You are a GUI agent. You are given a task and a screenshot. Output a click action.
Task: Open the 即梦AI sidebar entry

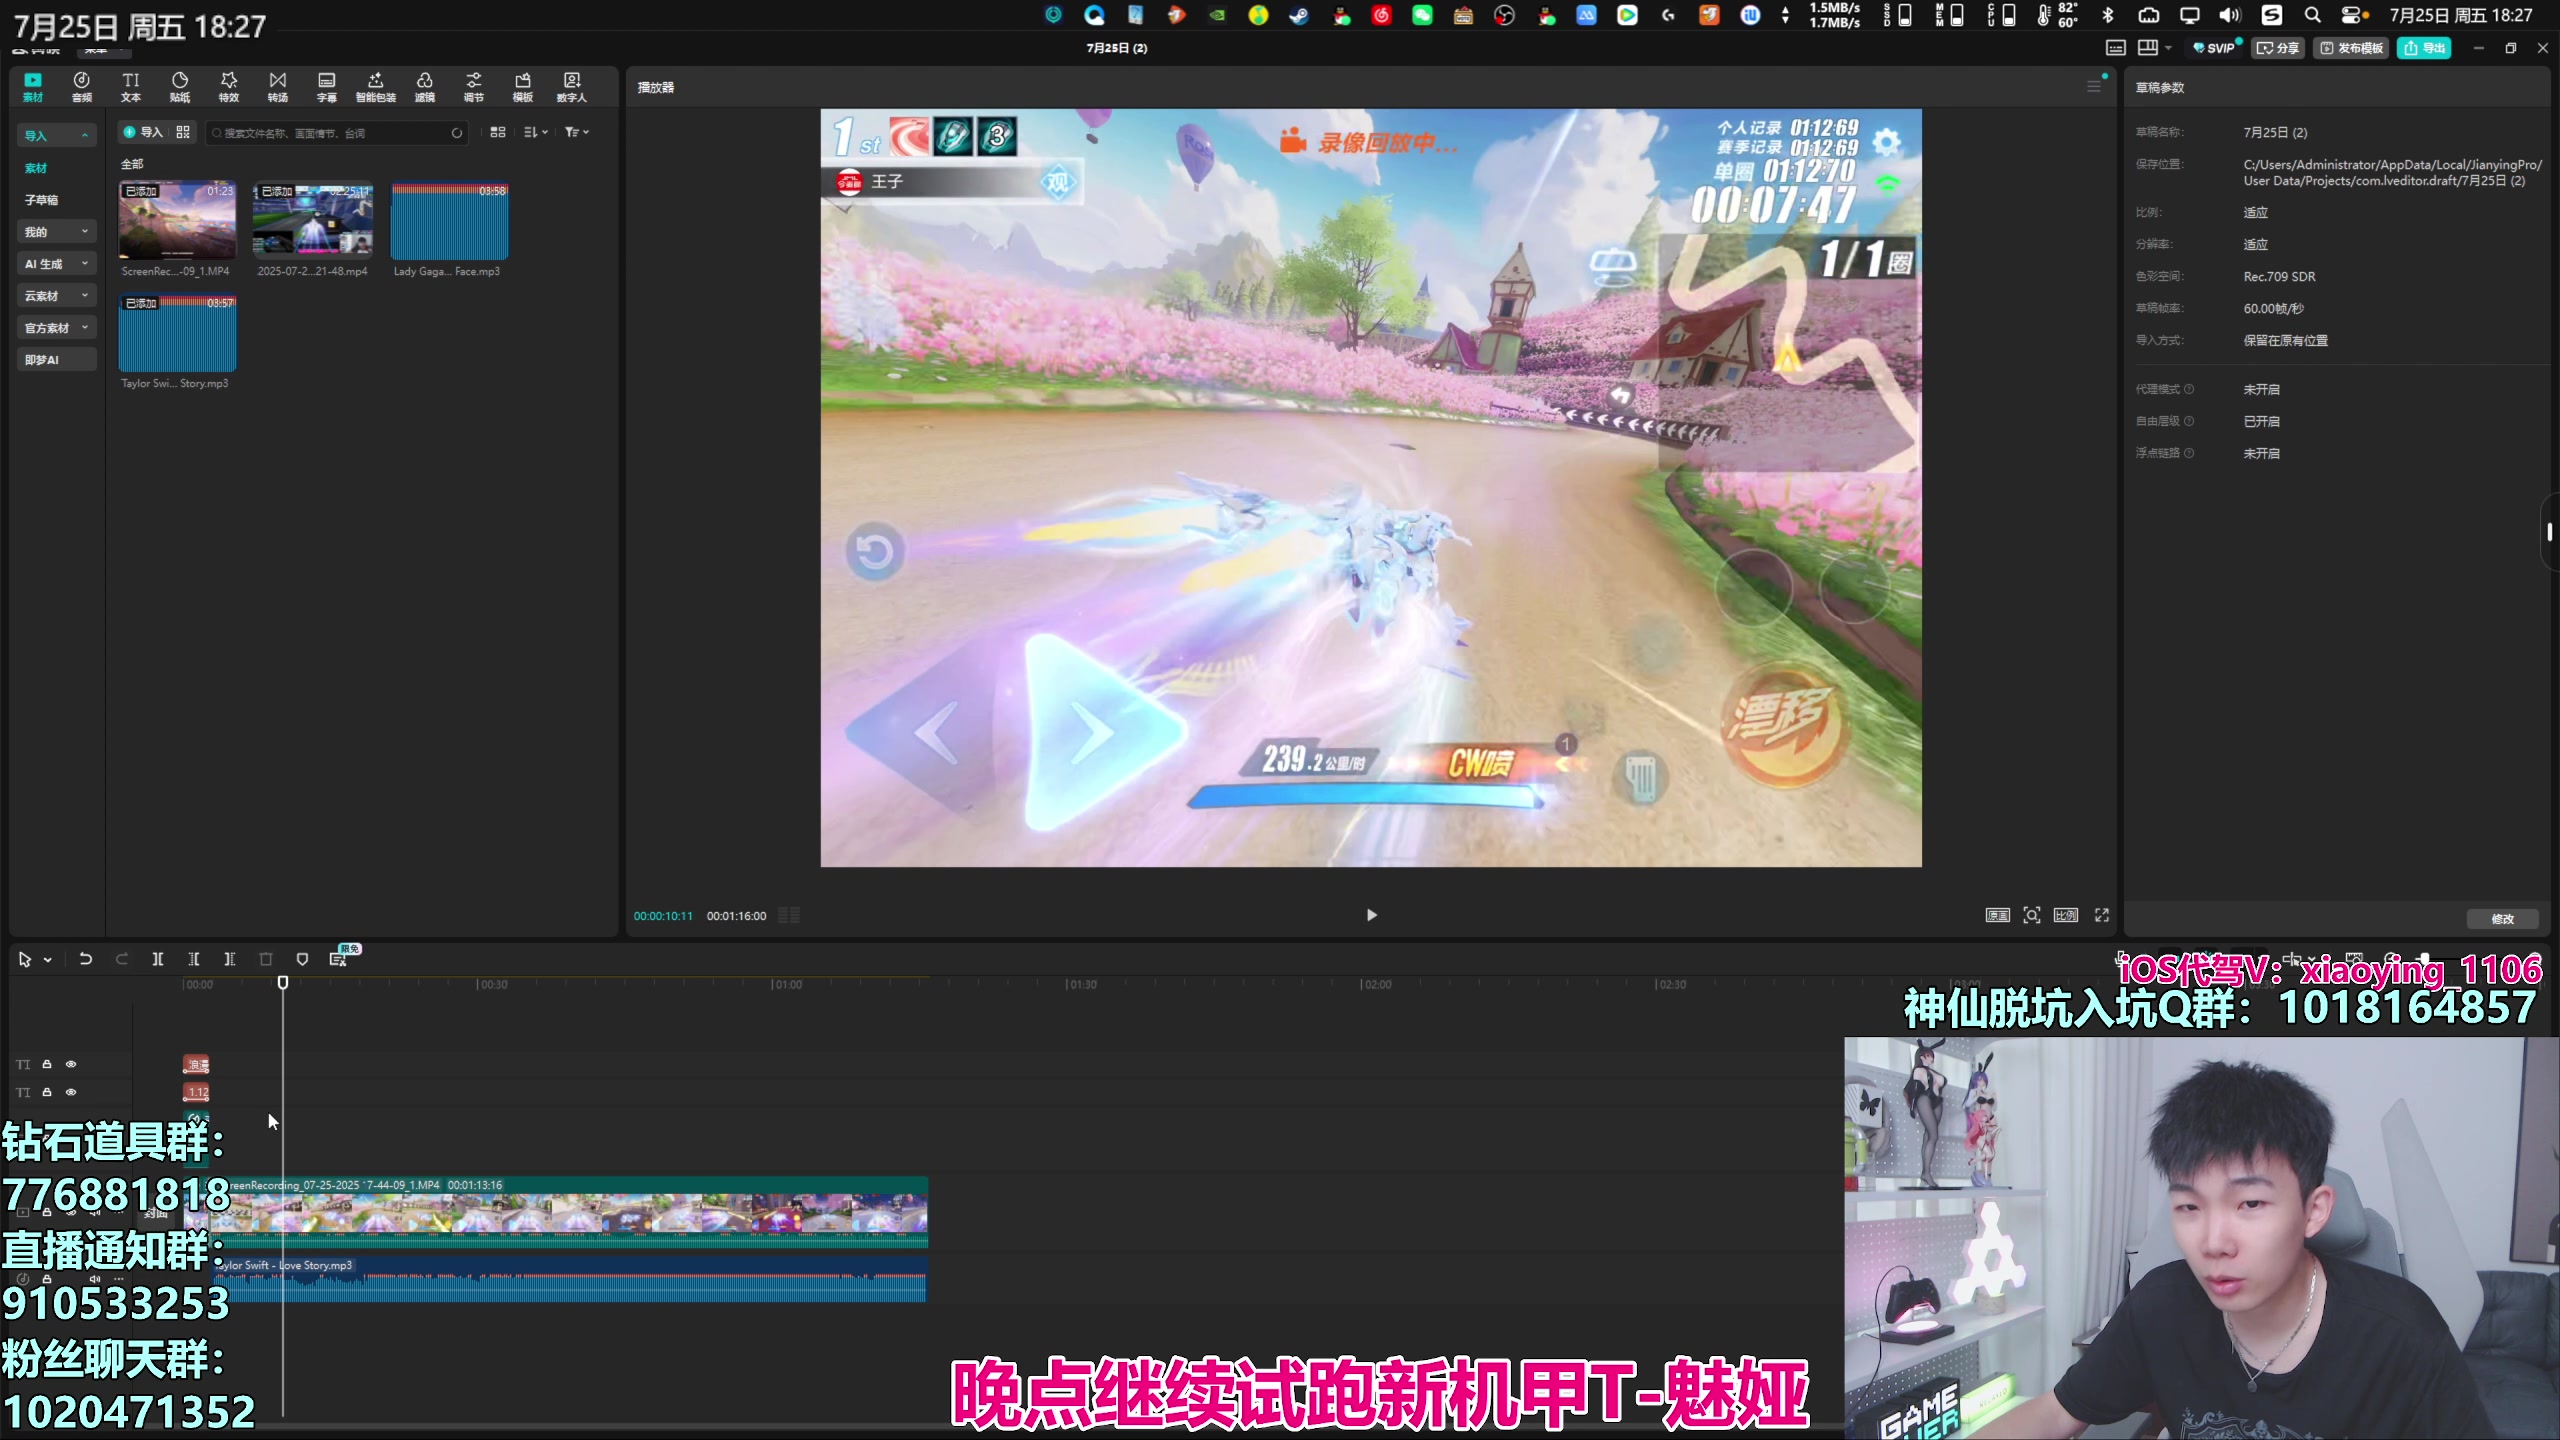56,359
